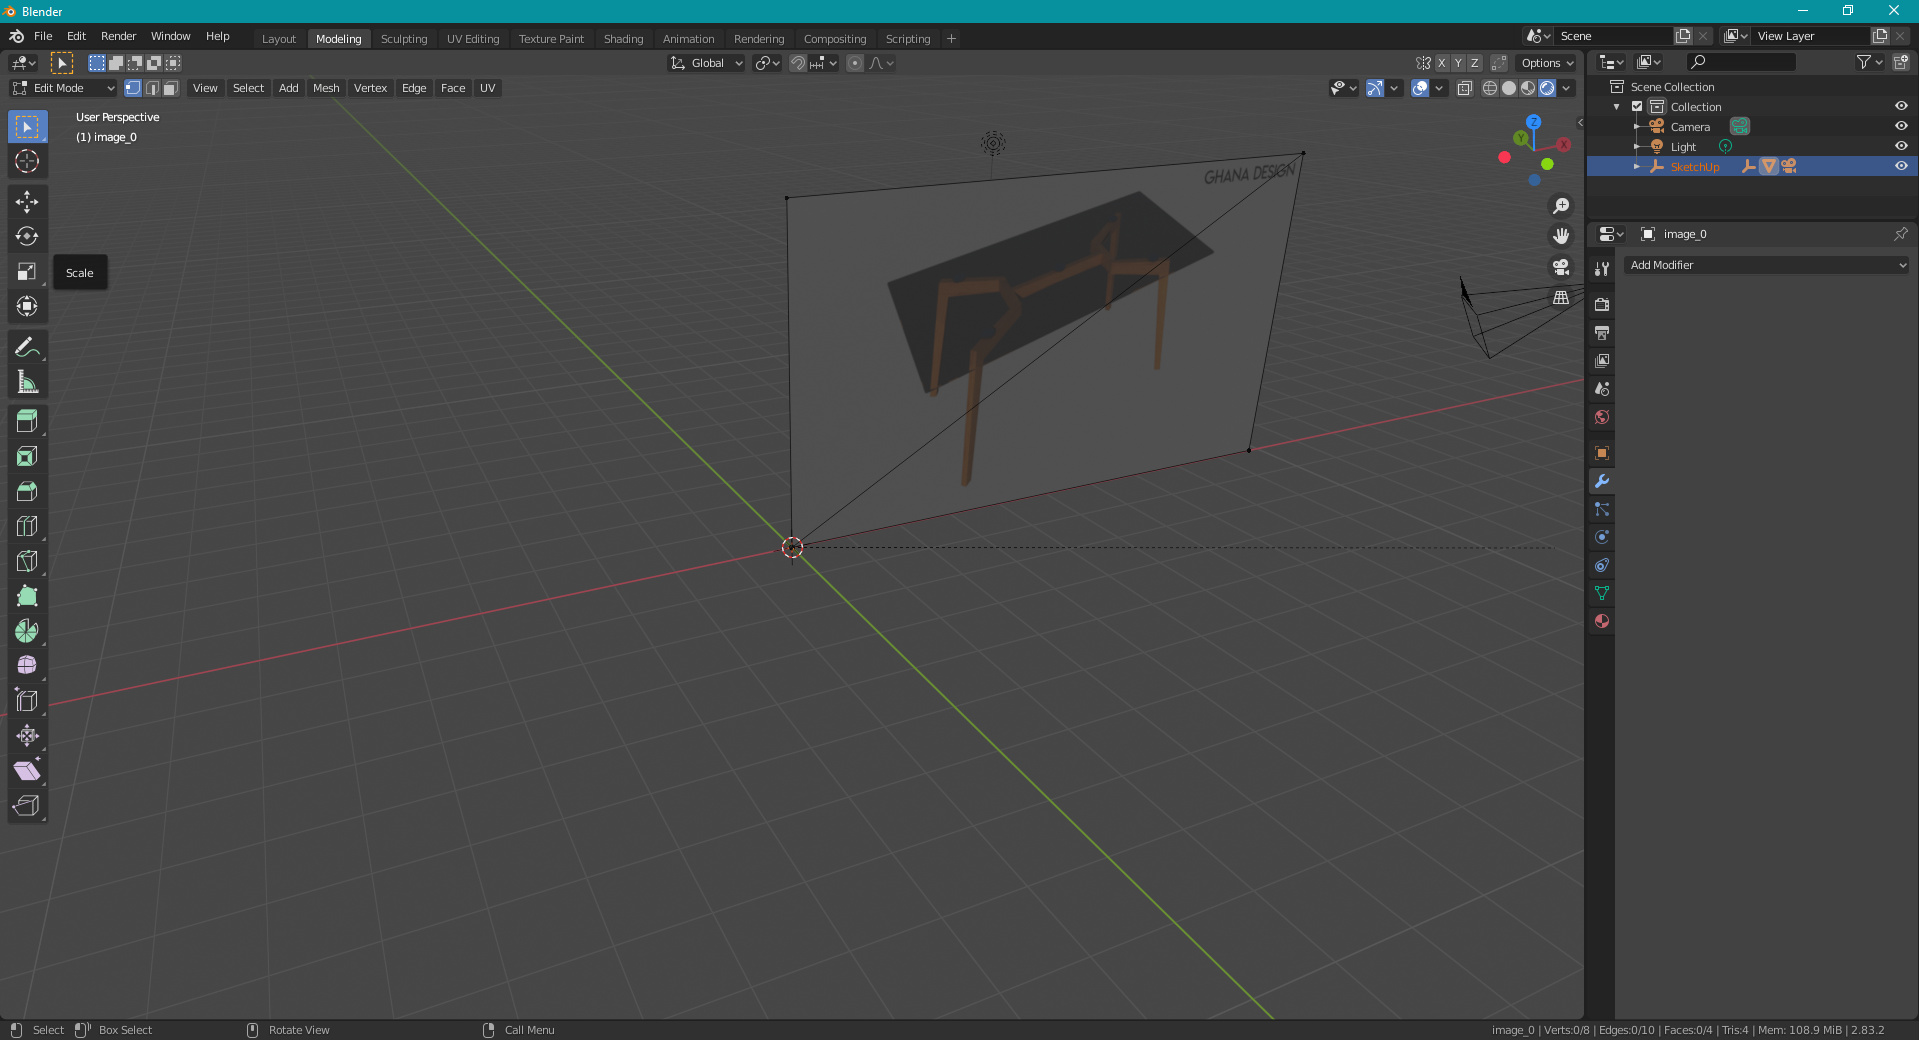The image size is (1919, 1040).
Task: Select the Scale tool
Action: pyautogui.click(x=27, y=271)
